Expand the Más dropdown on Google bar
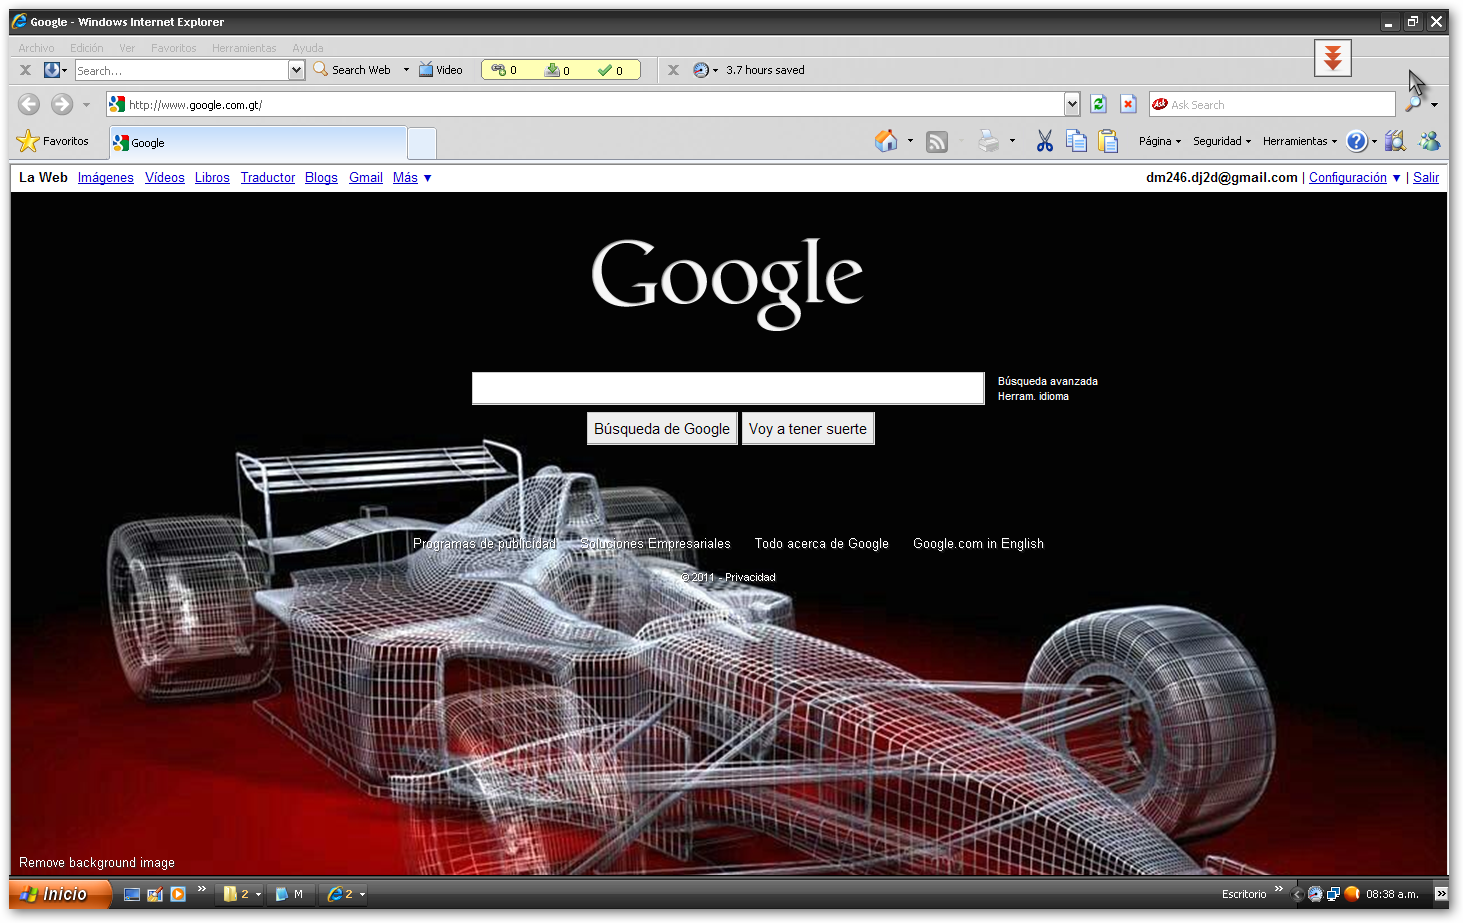Screen dimensions: 1463x923 (412, 178)
